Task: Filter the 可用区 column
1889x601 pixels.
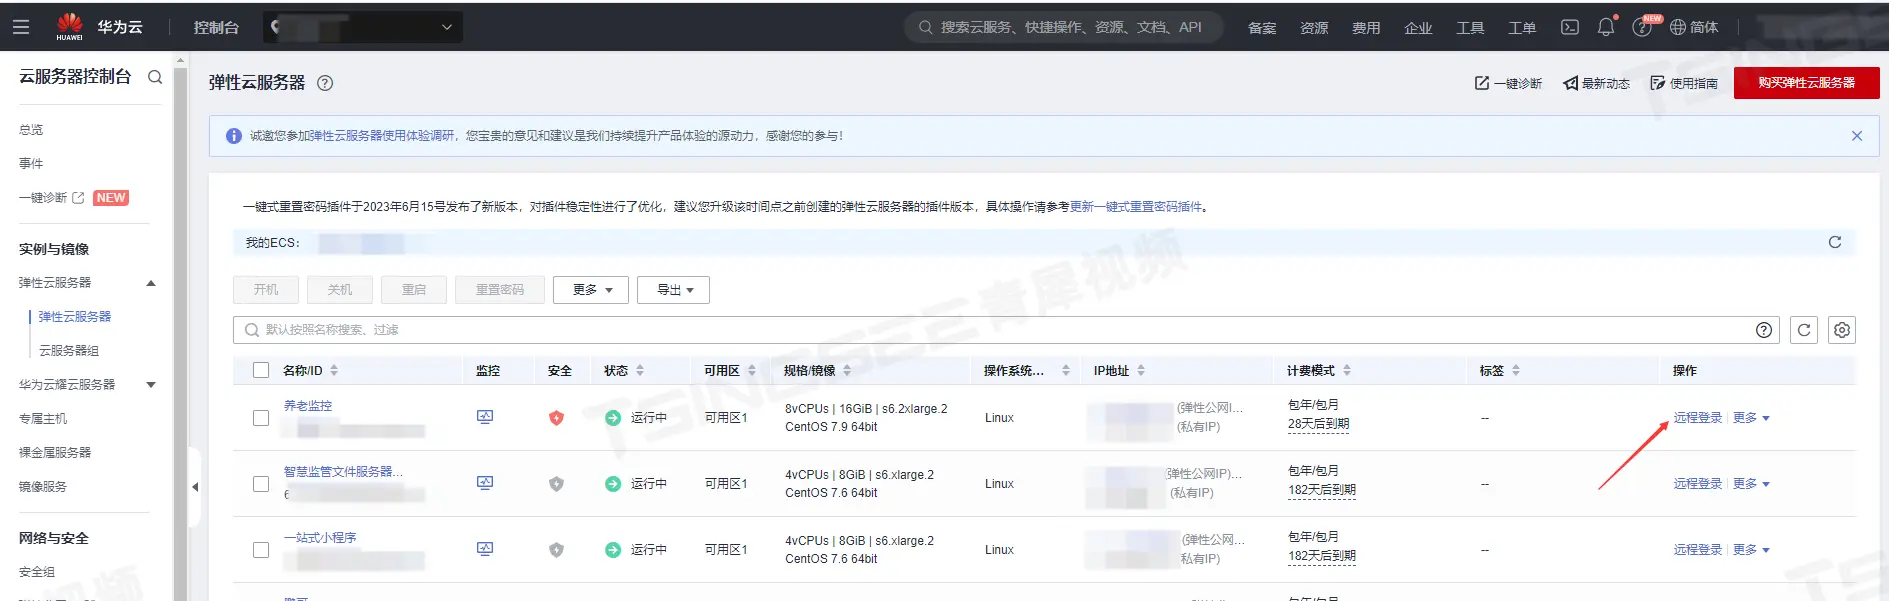Action: pyautogui.click(x=752, y=370)
